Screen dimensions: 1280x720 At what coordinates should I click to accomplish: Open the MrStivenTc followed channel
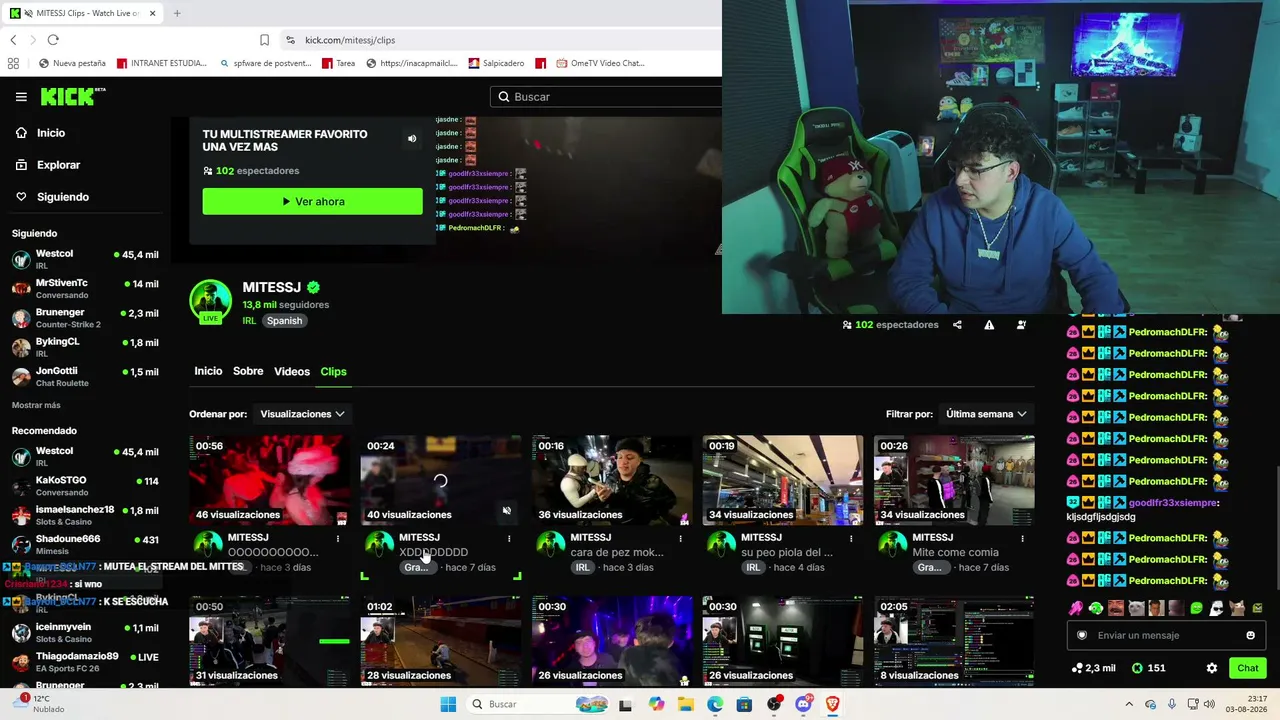point(85,289)
